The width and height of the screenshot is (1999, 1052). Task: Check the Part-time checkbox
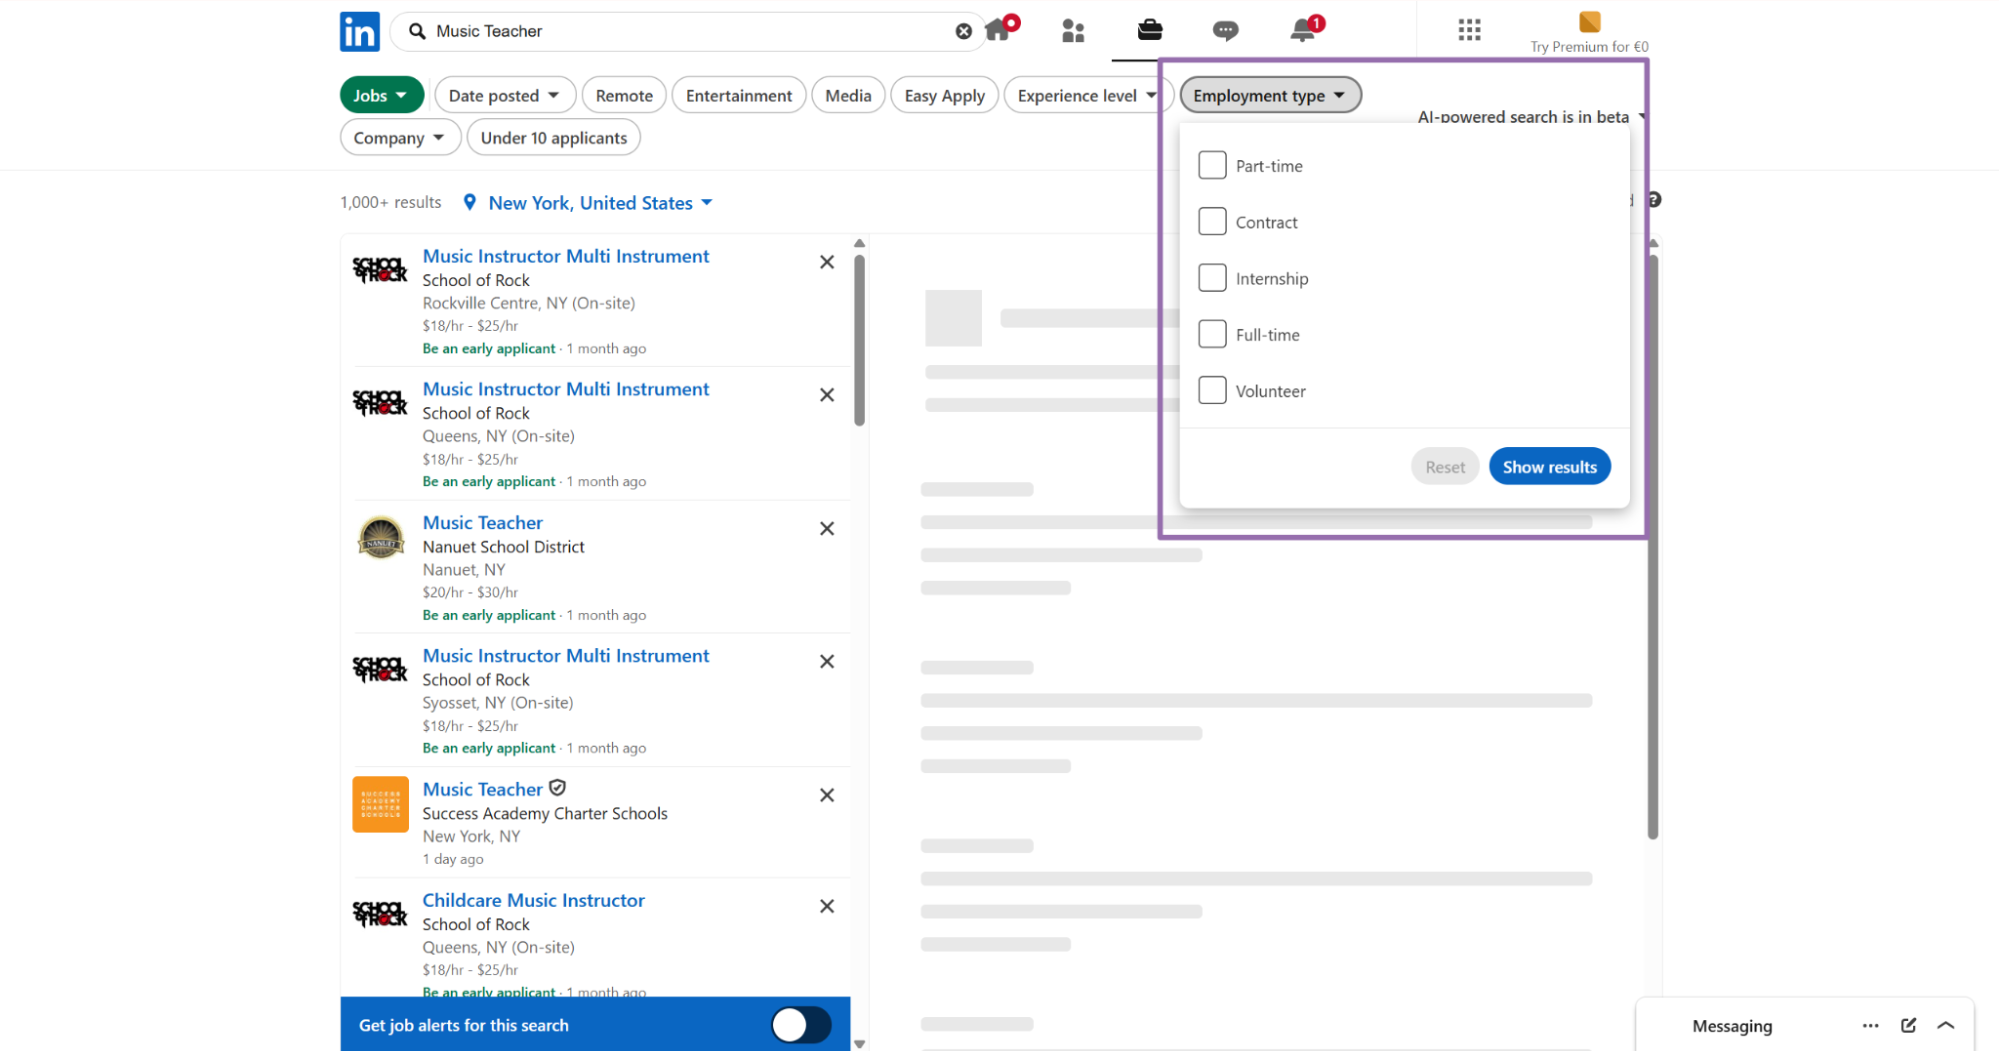1212,165
